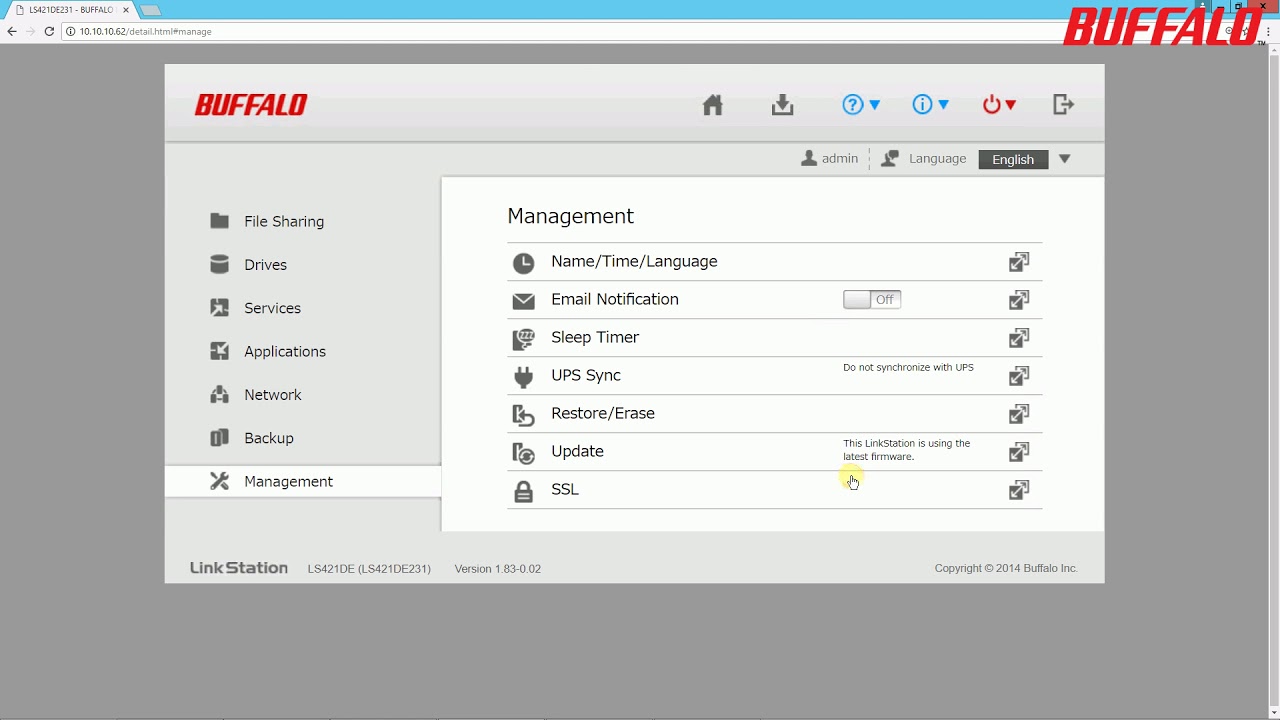Screen dimensions: 1280x720
Task: Click Name/Time/Language label
Action: pyautogui.click(x=634, y=261)
